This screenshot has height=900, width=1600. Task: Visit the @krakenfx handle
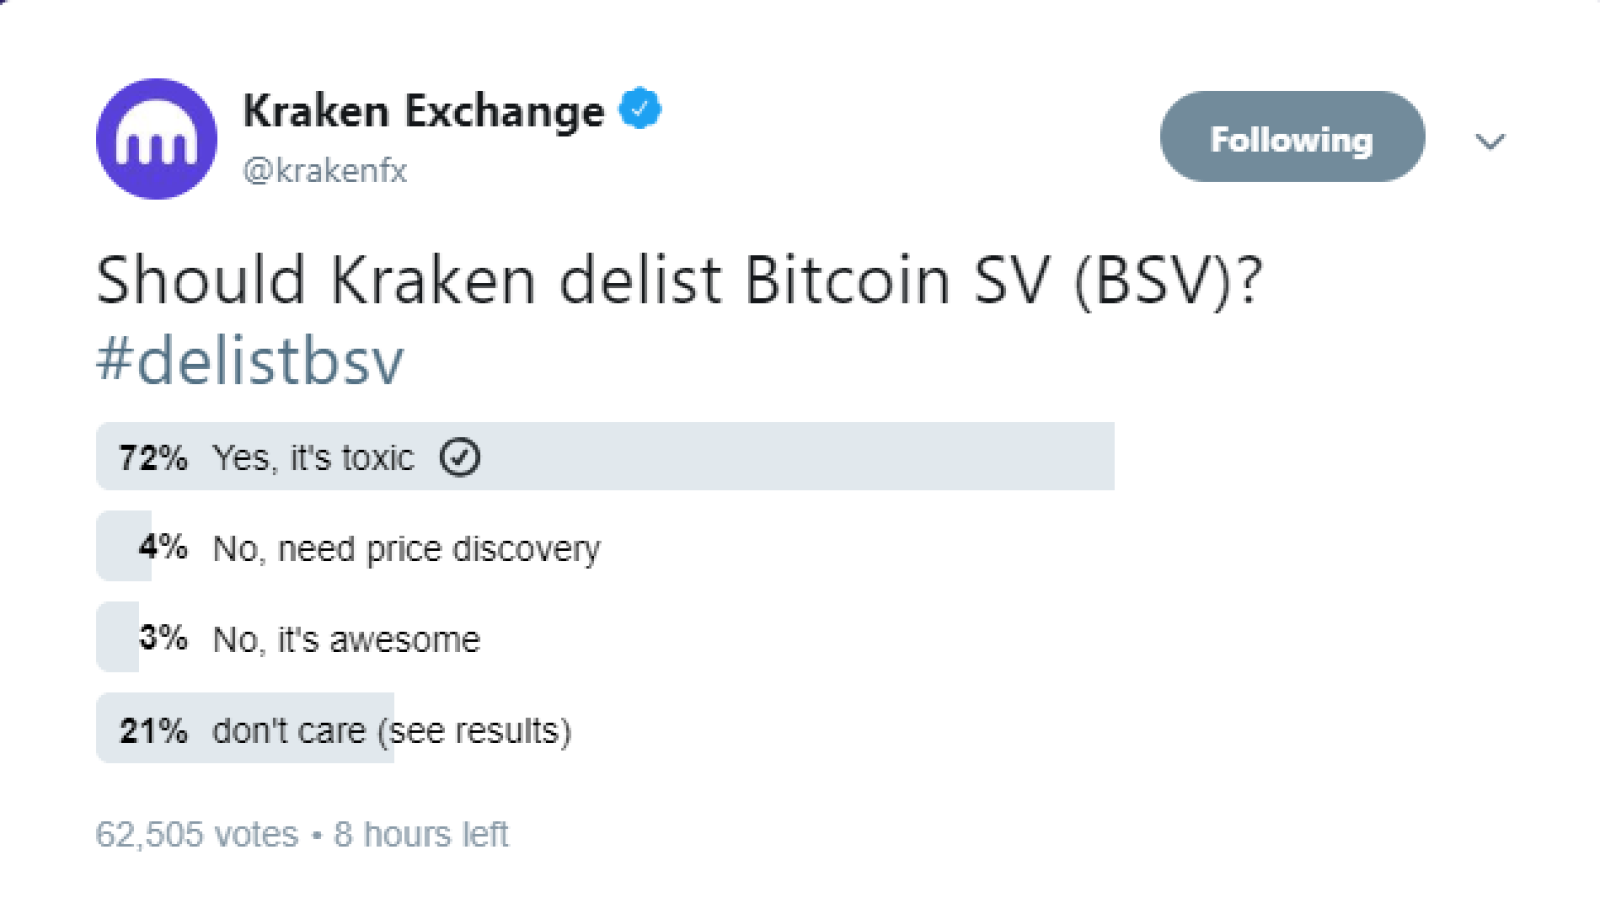coord(325,171)
